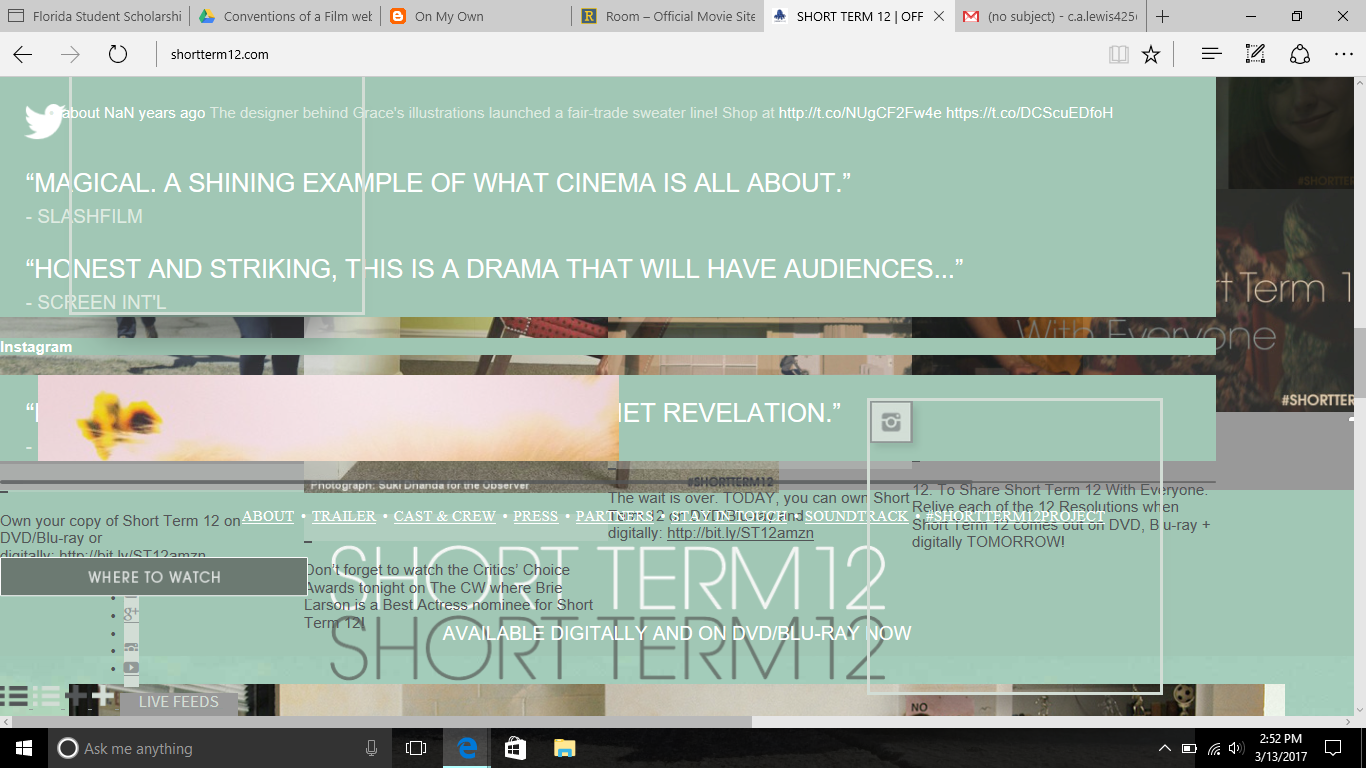Open the Edge Hub lines icon
This screenshot has width=1366, height=768.
click(x=1211, y=55)
